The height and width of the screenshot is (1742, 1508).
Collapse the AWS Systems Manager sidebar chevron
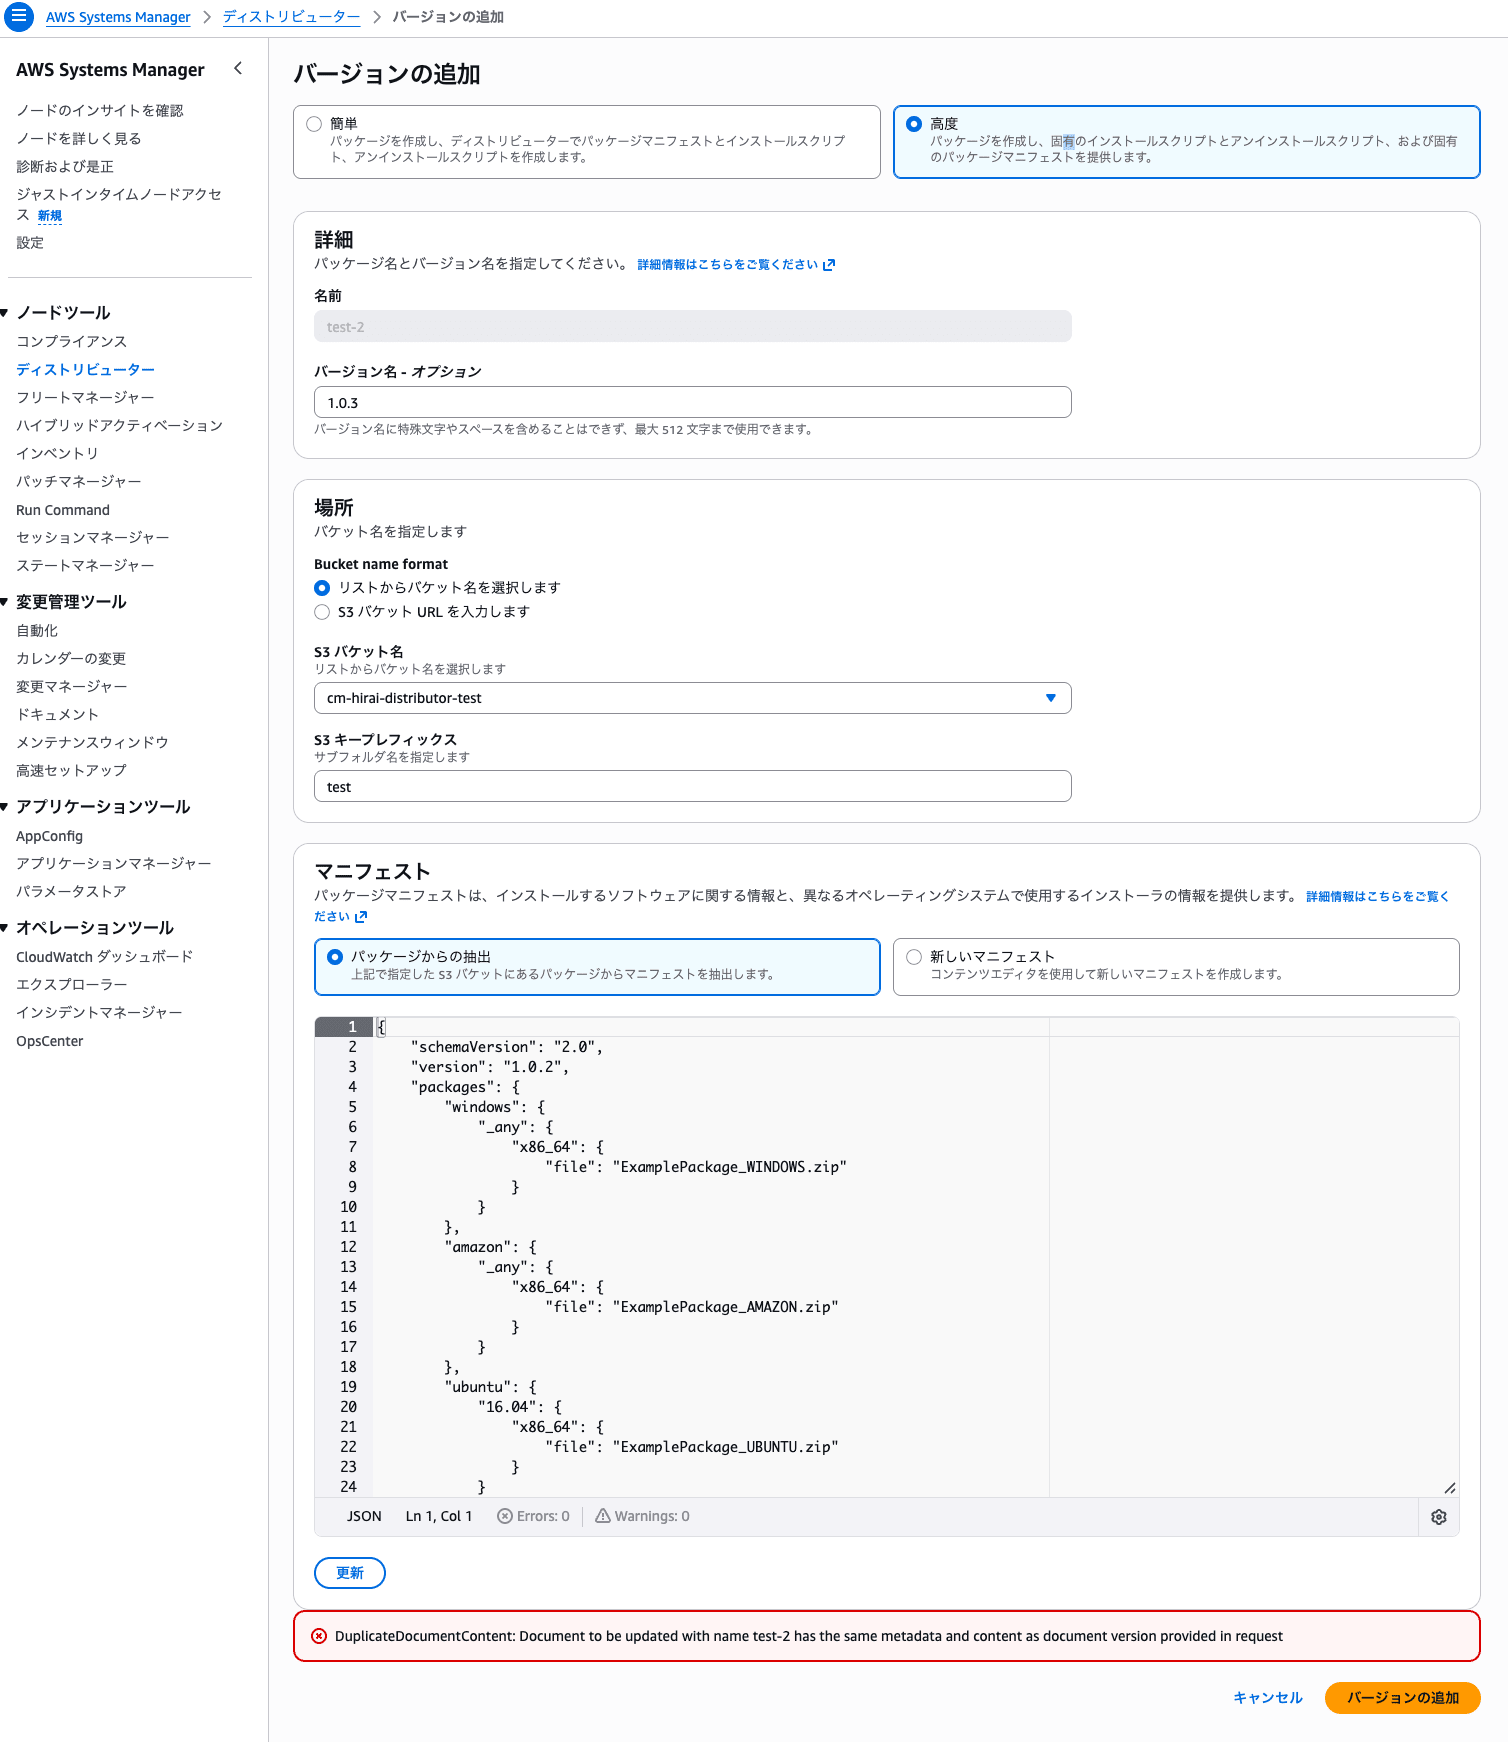238,68
